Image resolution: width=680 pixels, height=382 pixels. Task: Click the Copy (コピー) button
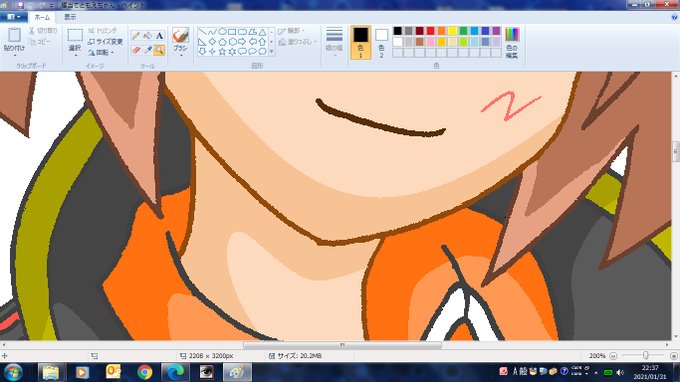(40, 42)
